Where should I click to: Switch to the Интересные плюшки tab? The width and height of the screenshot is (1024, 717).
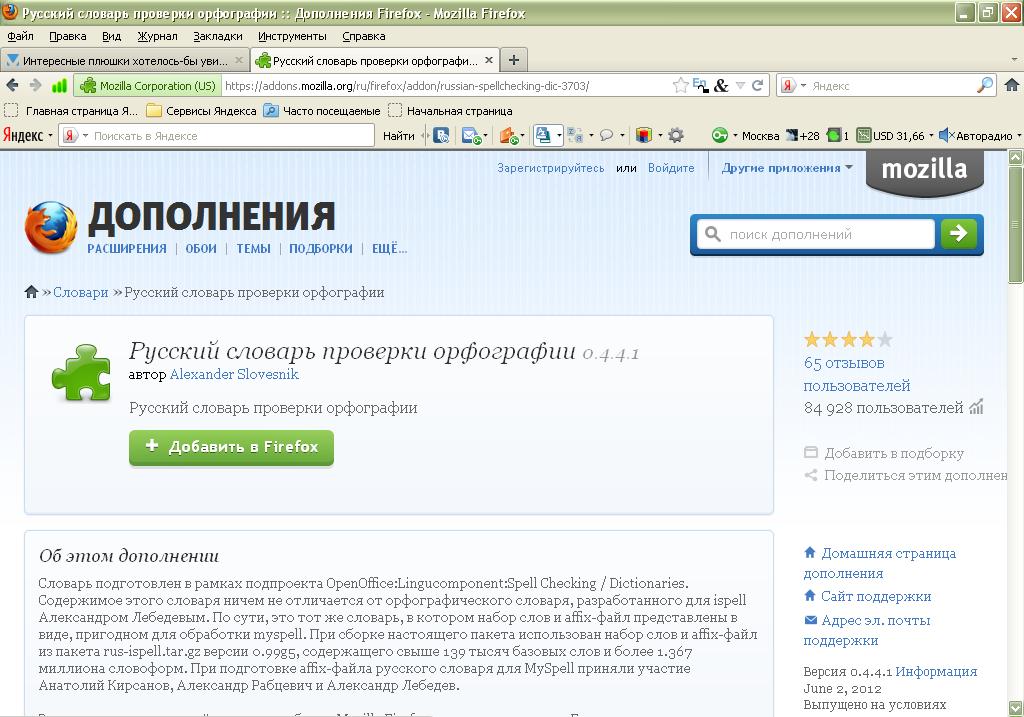tap(125, 61)
